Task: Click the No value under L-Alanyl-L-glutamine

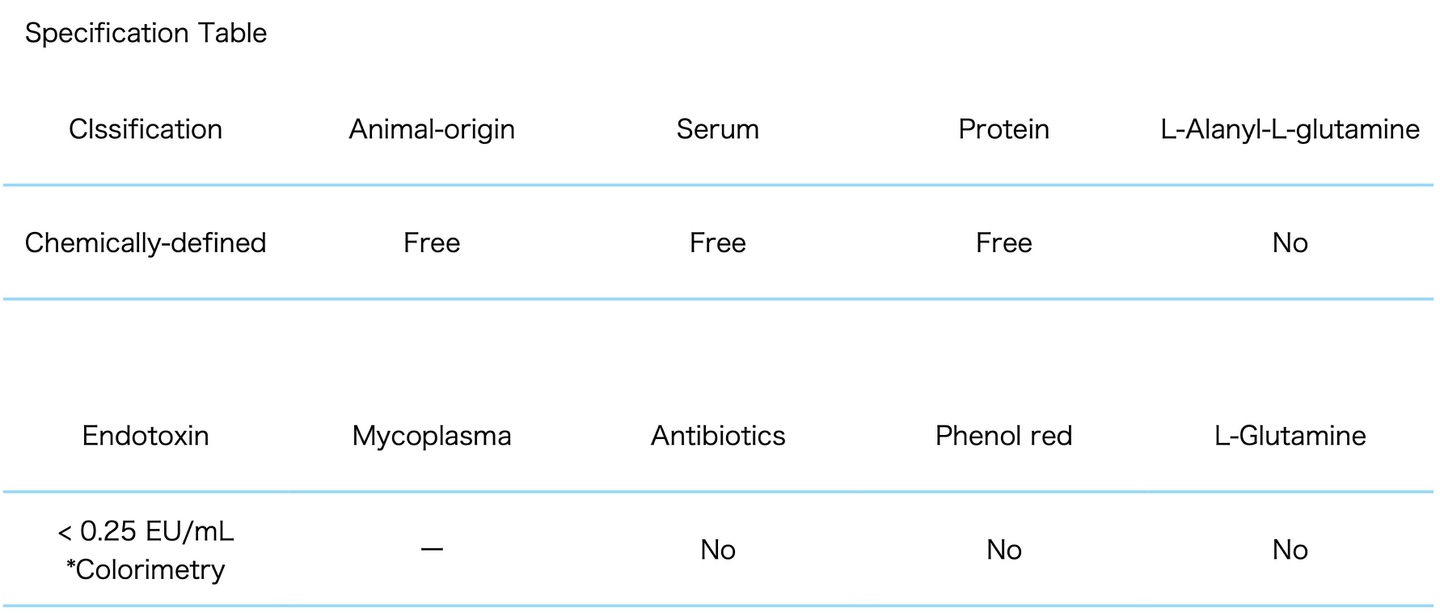Action: (1290, 243)
